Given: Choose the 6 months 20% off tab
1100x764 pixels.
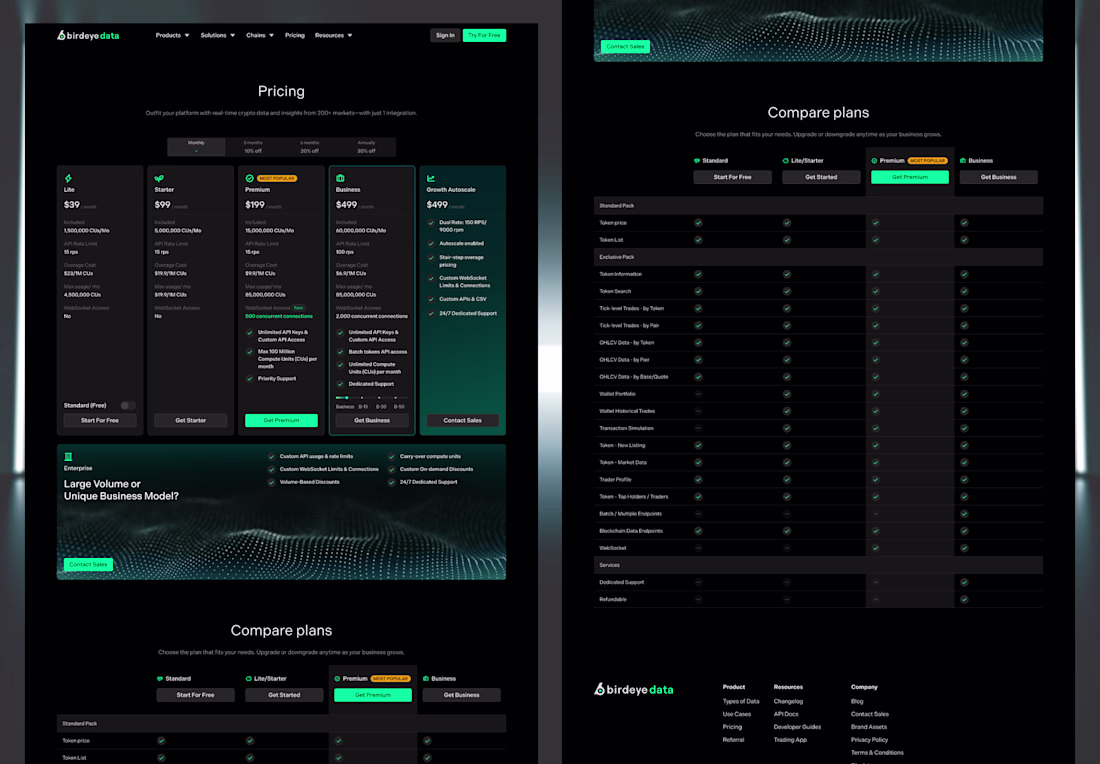Looking at the screenshot, I should (x=309, y=147).
